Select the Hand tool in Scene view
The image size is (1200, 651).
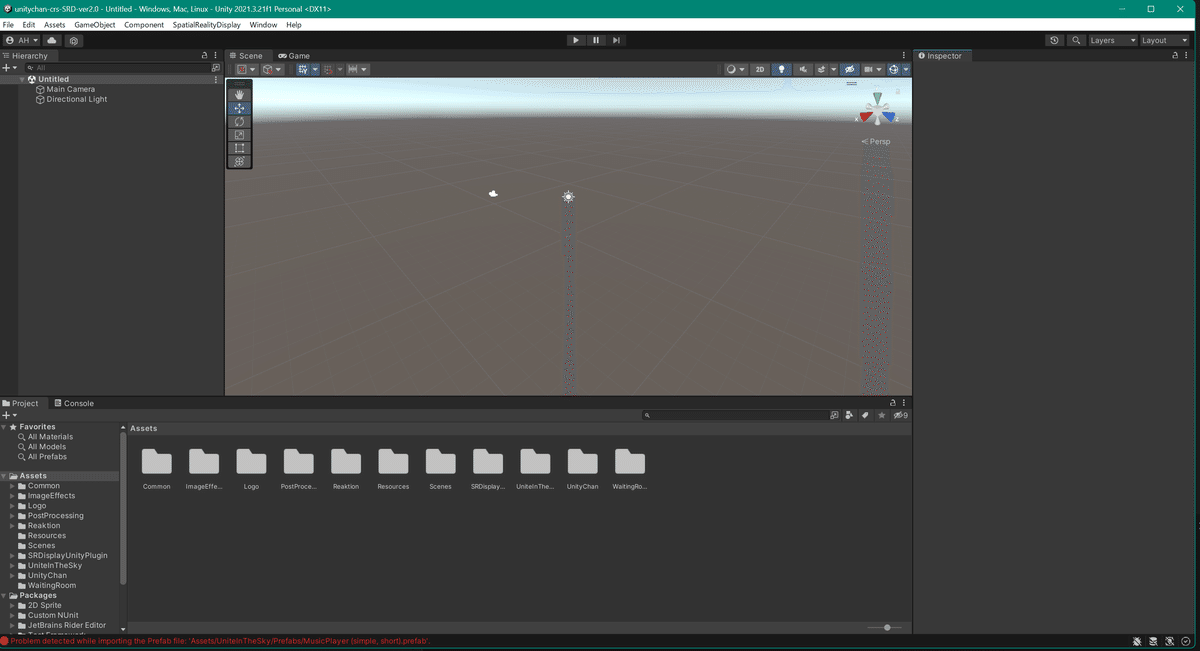(x=239, y=94)
